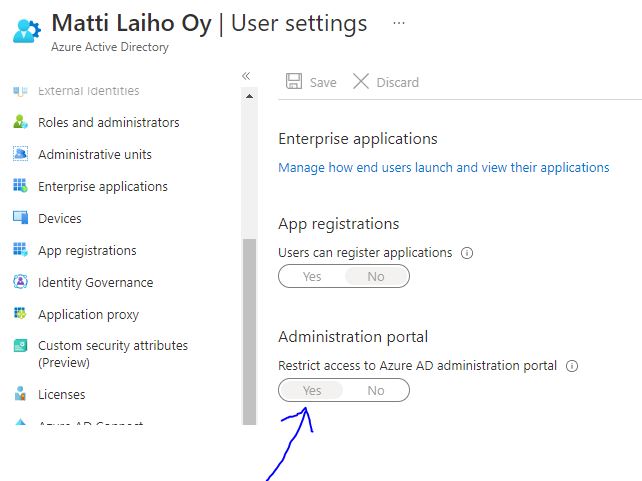Open External Identities menu item
The height and width of the screenshot is (481, 642).
point(88,90)
